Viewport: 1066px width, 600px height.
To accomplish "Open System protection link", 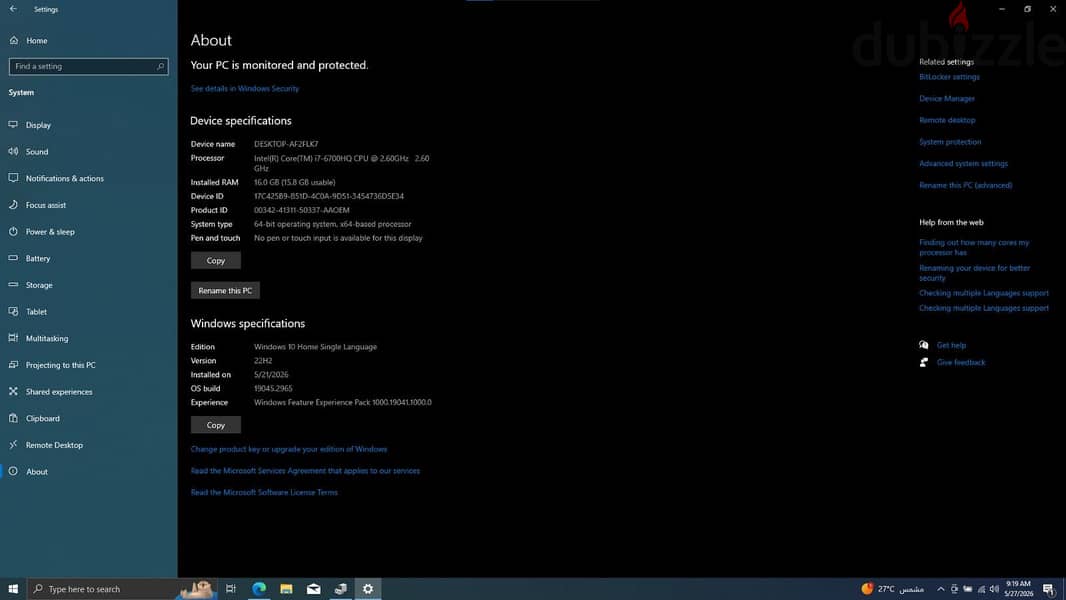I will pyautogui.click(x=950, y=142).
